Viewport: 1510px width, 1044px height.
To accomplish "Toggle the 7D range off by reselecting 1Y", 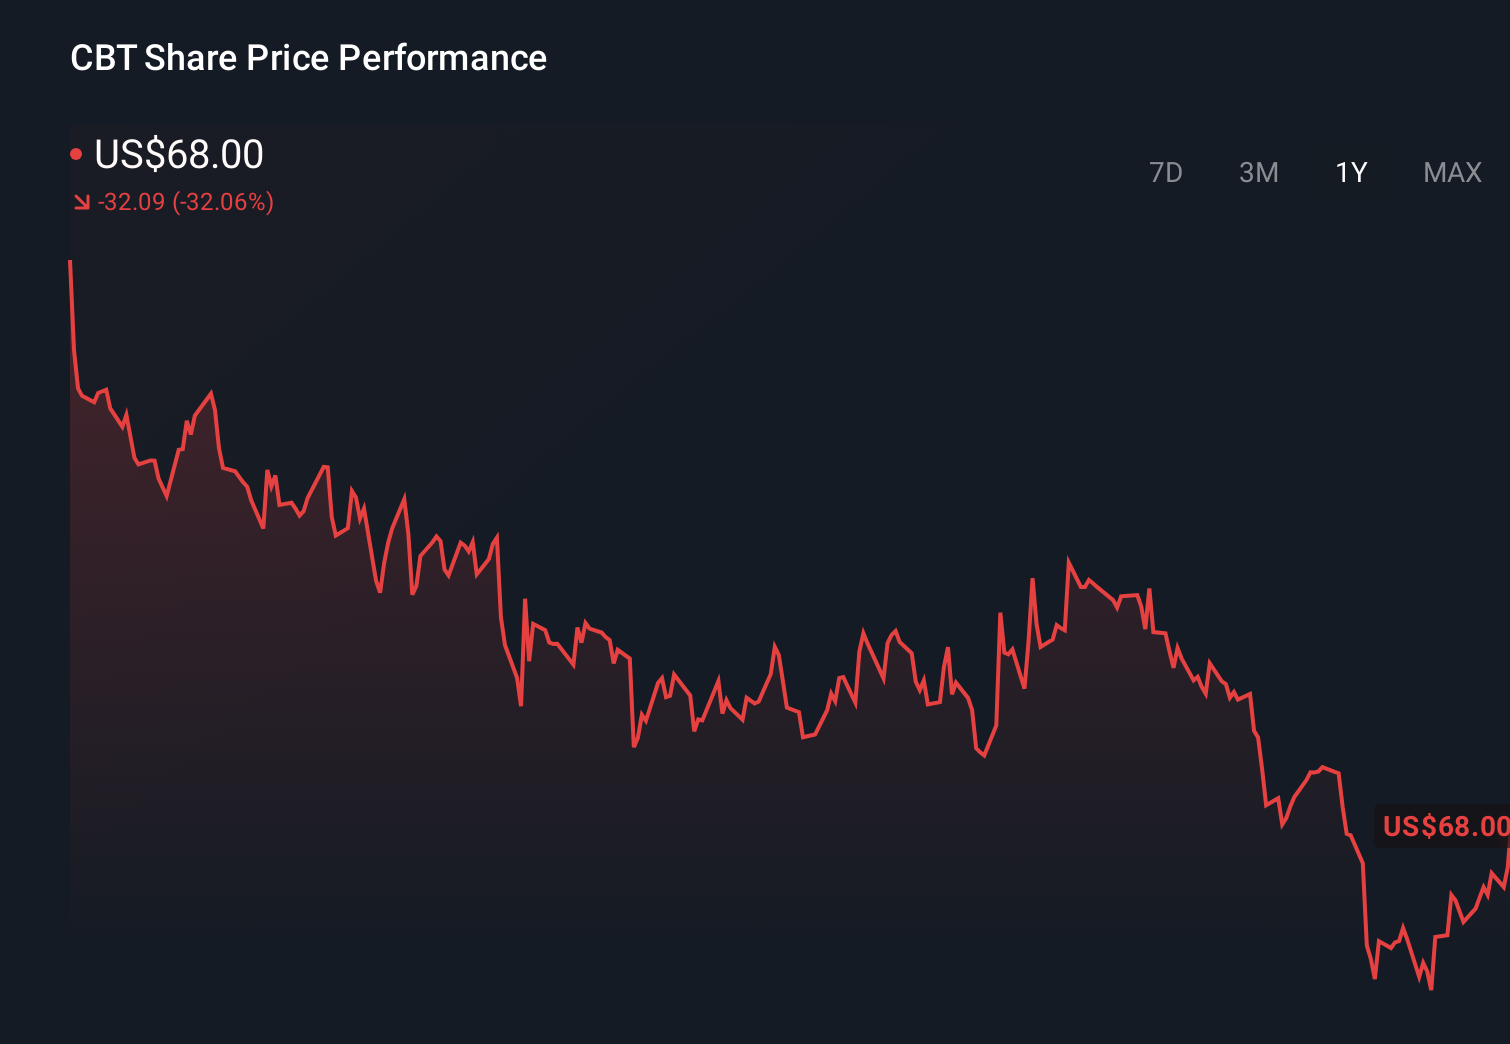I will click(1350, 172).
